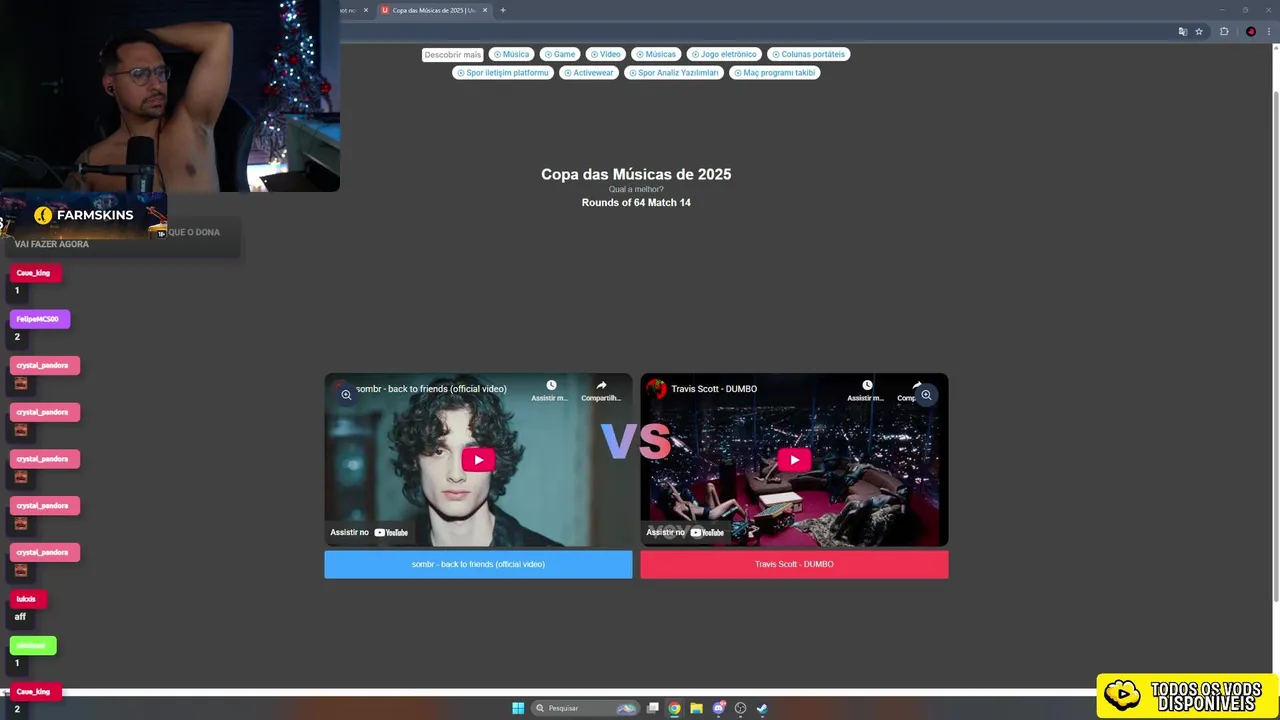The width and height of the screenshot is (1280, 720).
Task: Close the first partially visible browser tab
Action: [365, 10]
